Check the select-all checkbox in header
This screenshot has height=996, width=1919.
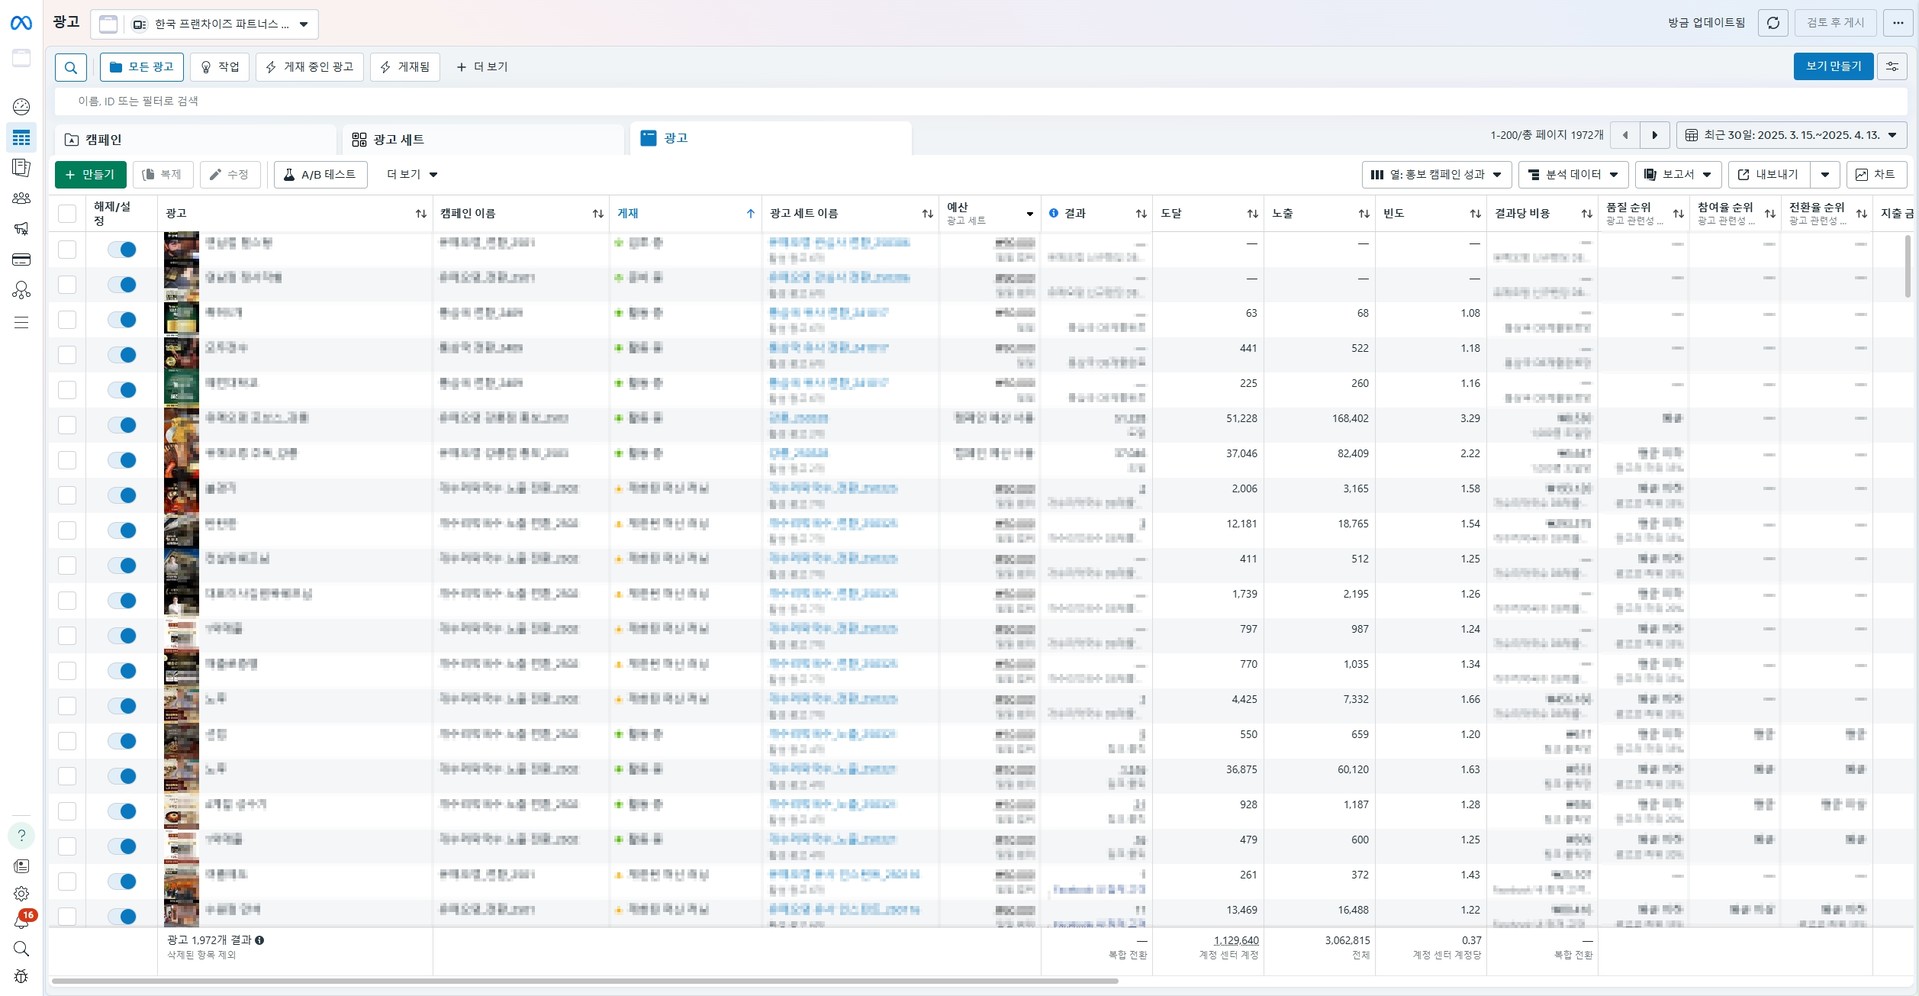pyautogui.click(x=67, y=213)
